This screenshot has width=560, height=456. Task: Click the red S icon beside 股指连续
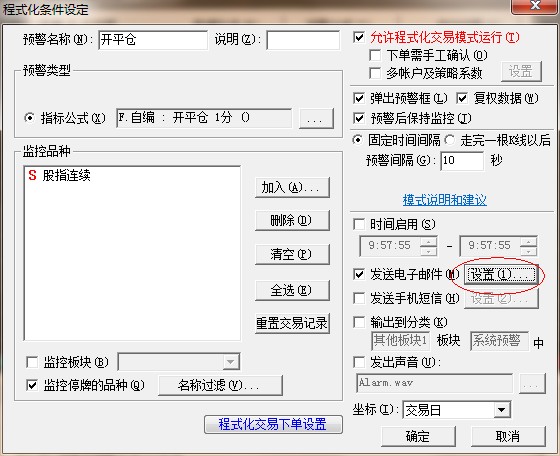coord(32,175)
